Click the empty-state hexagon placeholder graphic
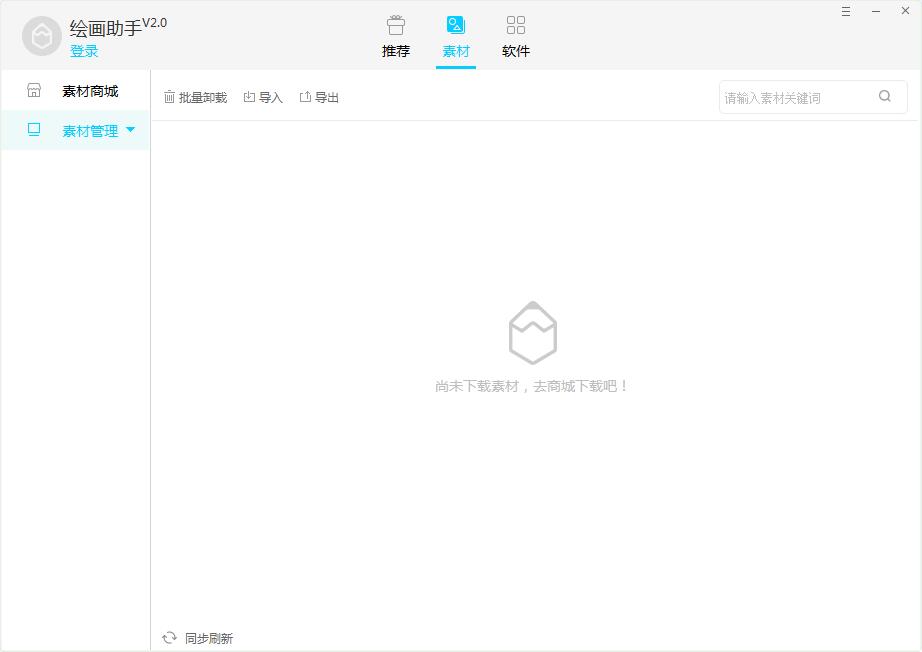This screenshot has height=652, width=922. [533, 332]
